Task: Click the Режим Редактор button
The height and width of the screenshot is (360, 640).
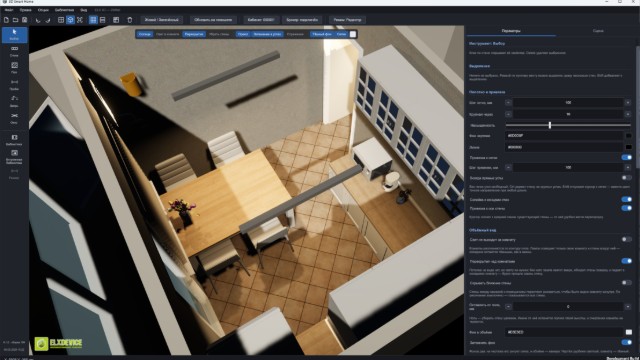Action: (347, 20)
